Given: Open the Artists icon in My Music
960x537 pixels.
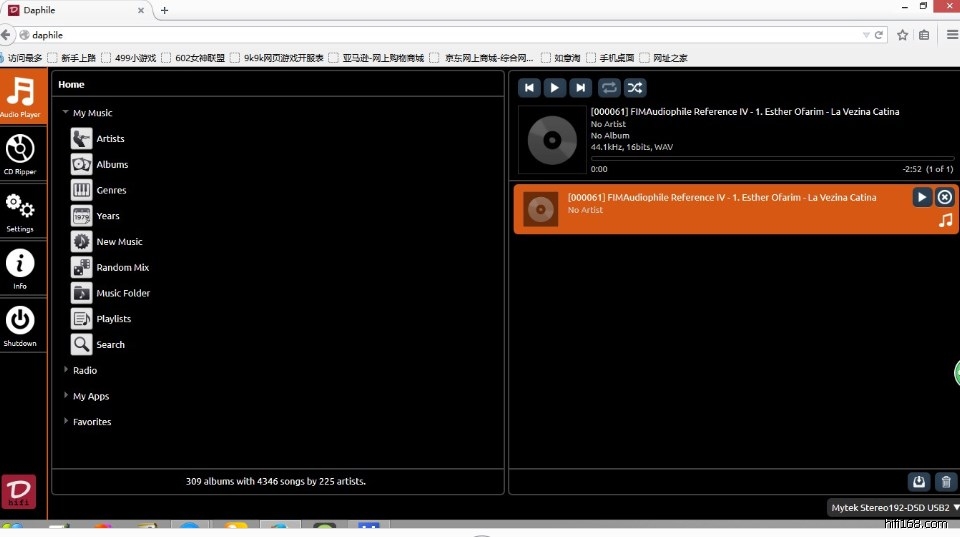Looking at the screenshot, I should [81, 138].
